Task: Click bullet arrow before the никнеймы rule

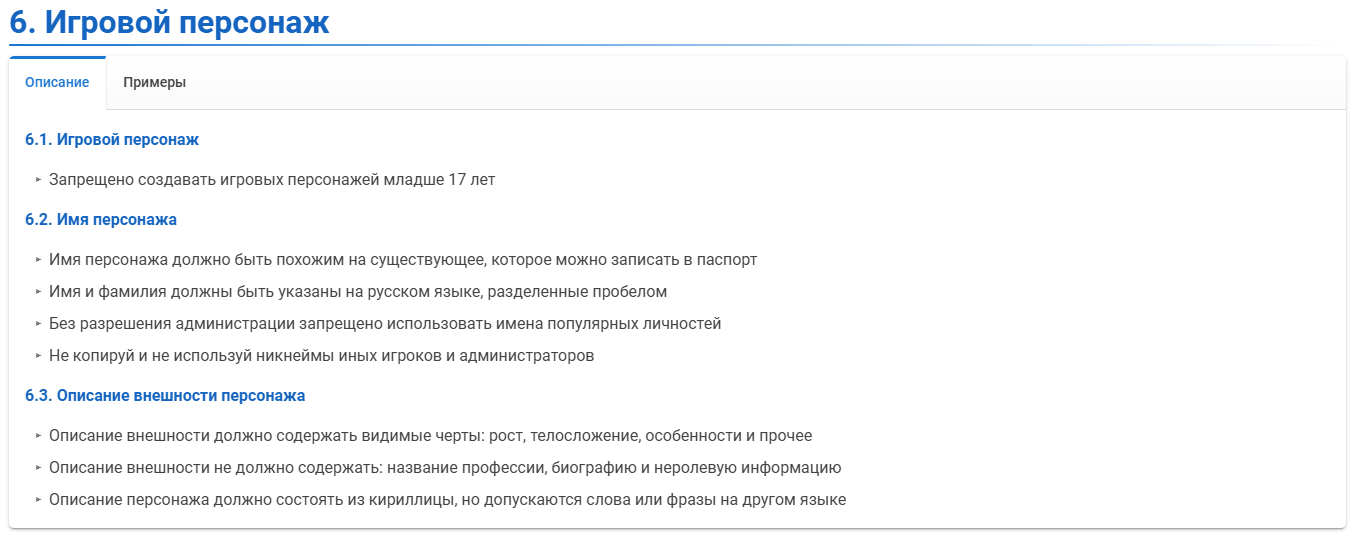Action: tap(38, 356)
